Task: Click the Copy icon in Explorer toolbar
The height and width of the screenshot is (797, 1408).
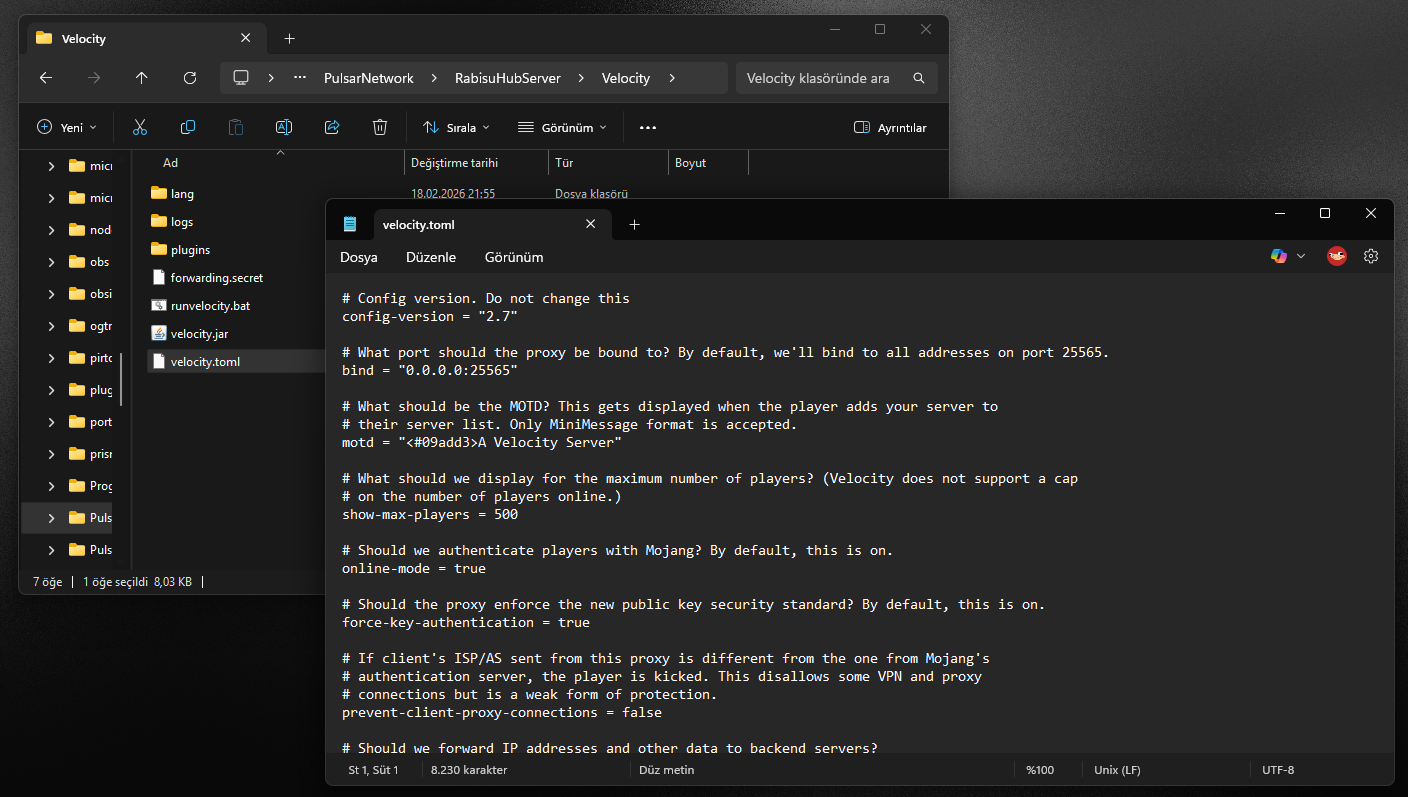Action: (x=188, y=127)
